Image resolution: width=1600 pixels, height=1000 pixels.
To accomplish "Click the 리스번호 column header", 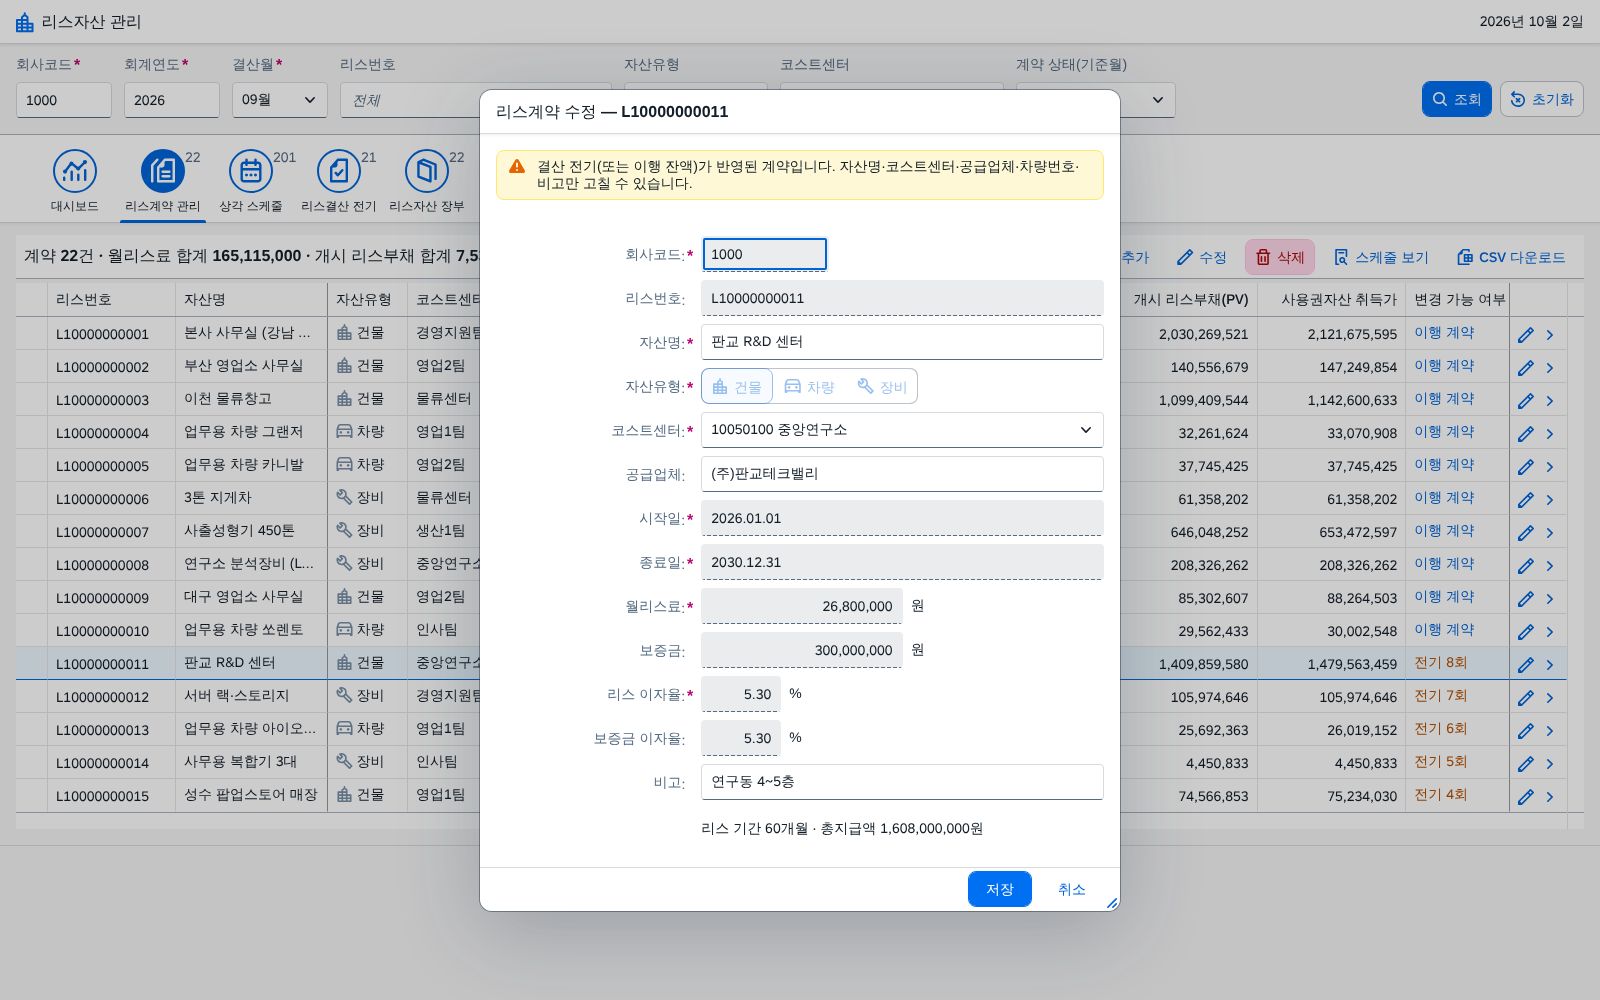I will click(111, 300).
